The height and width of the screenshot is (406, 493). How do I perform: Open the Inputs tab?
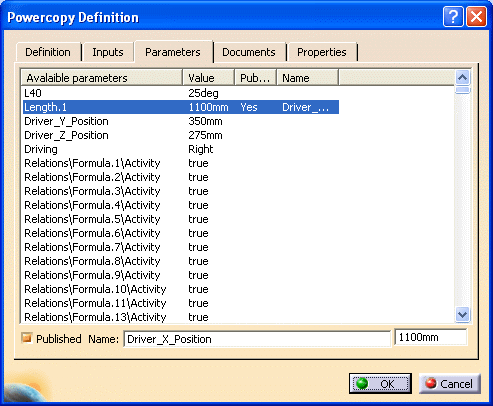coord(108,52)
